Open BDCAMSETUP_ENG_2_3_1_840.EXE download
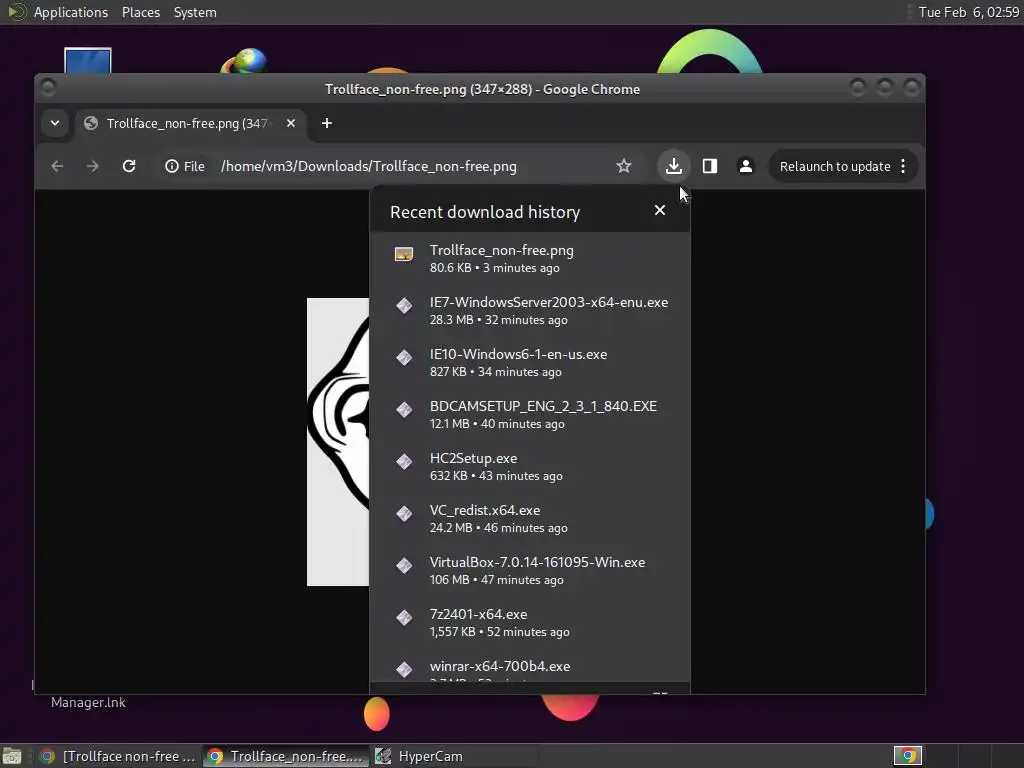This screenshot has height=768, width=1024. [x=530, y=414]
